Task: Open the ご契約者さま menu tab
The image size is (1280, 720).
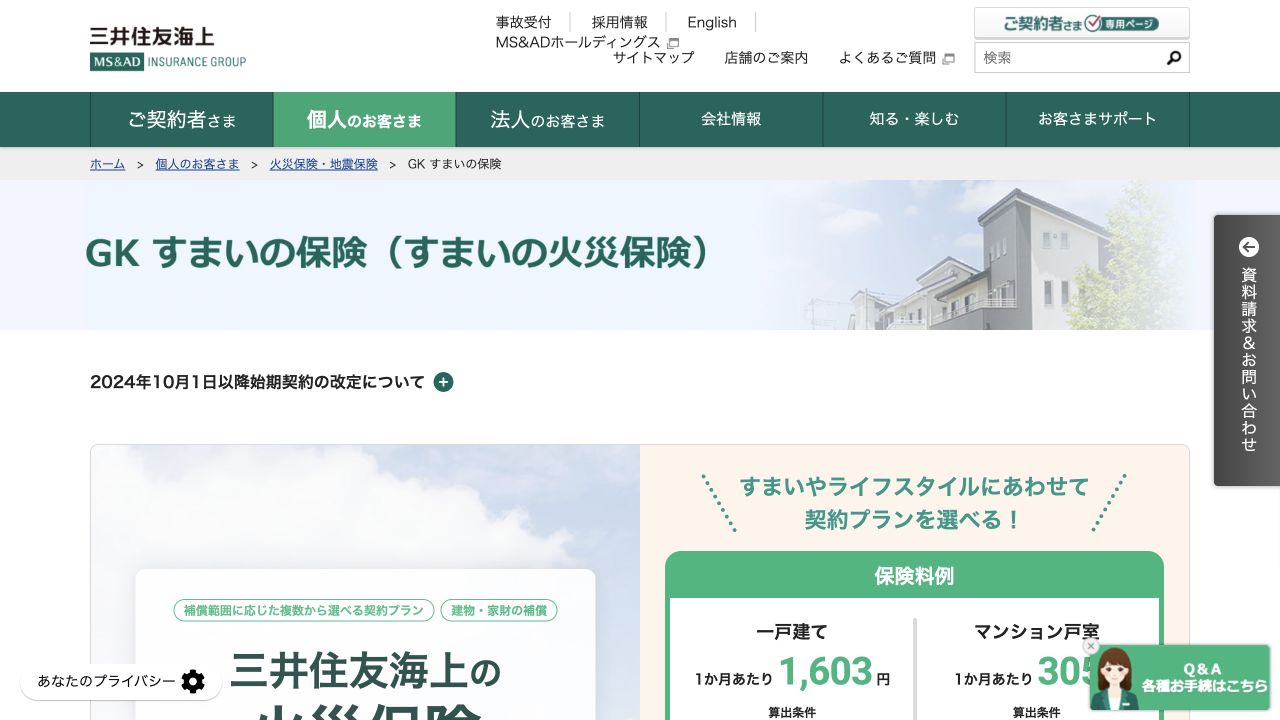Action: (x=182, y=120)
